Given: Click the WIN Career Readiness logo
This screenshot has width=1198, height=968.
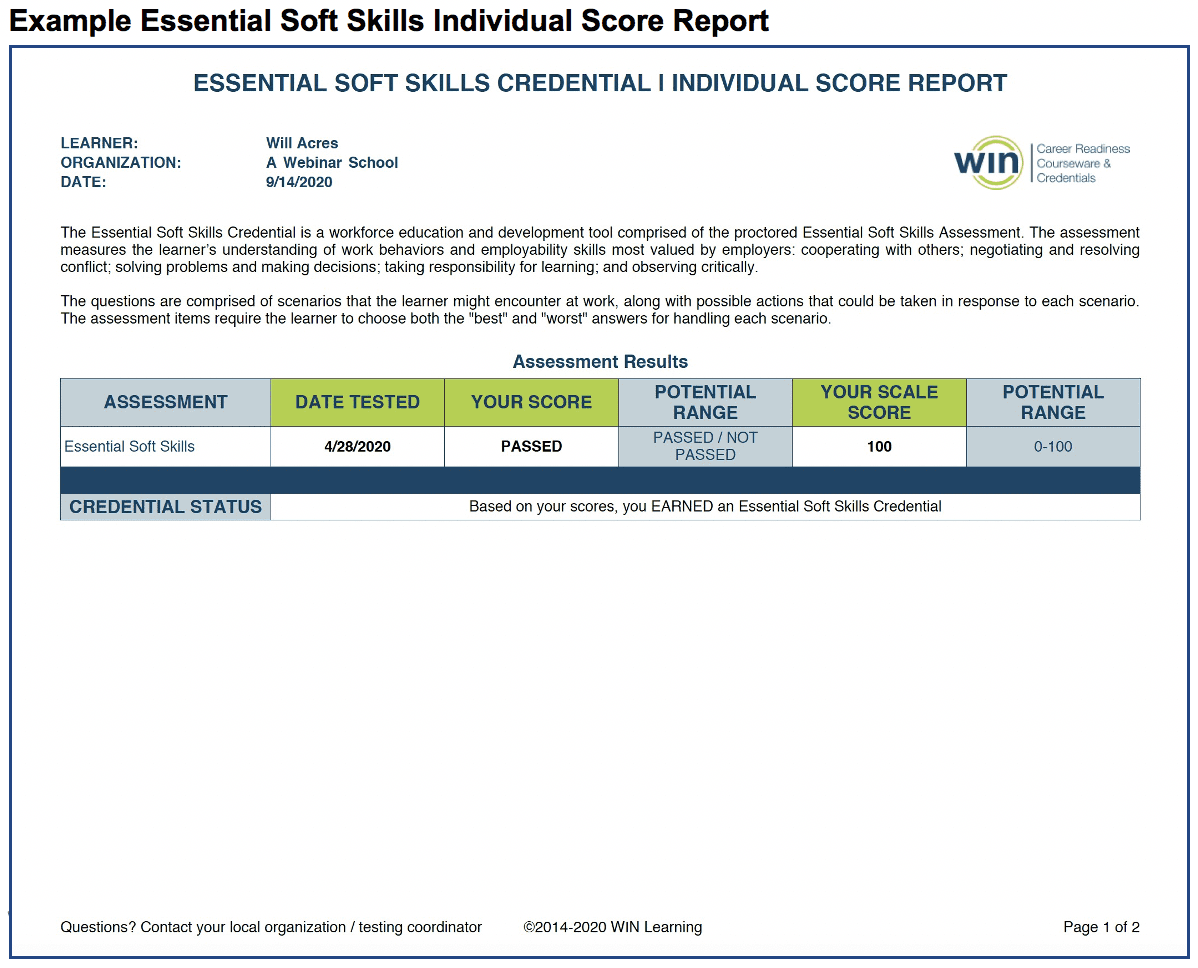Looking at the screenshot, I should click(1041, 163).
